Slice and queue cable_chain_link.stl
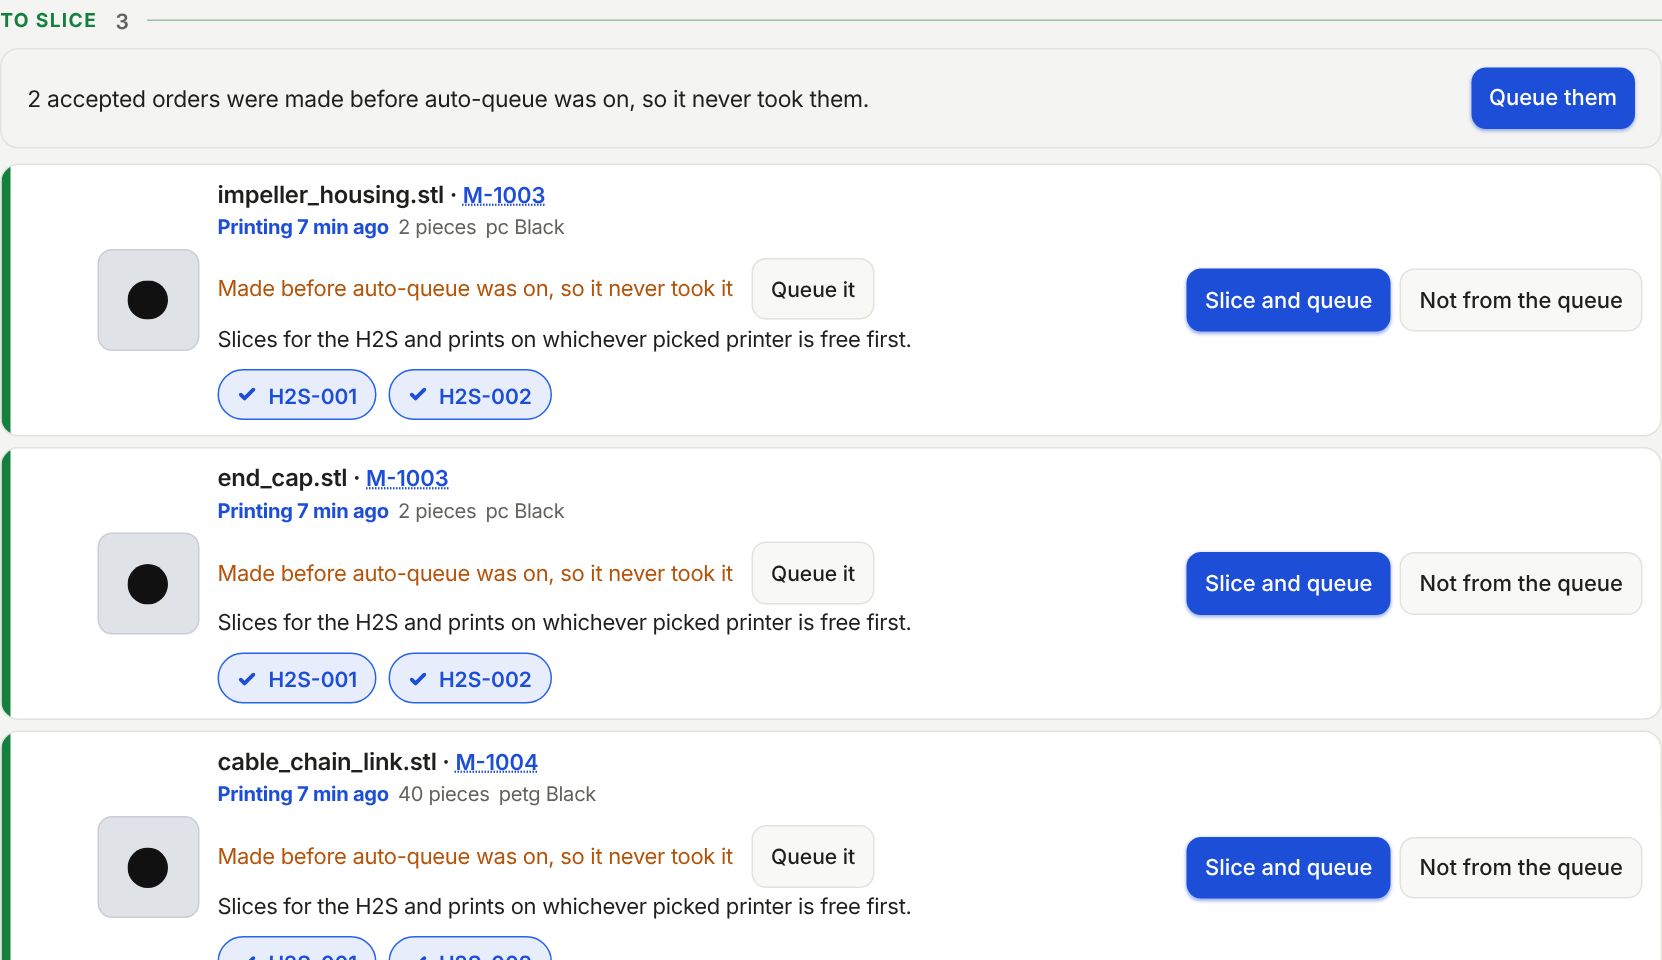The image size is (1662, 960). (1288, 867)
